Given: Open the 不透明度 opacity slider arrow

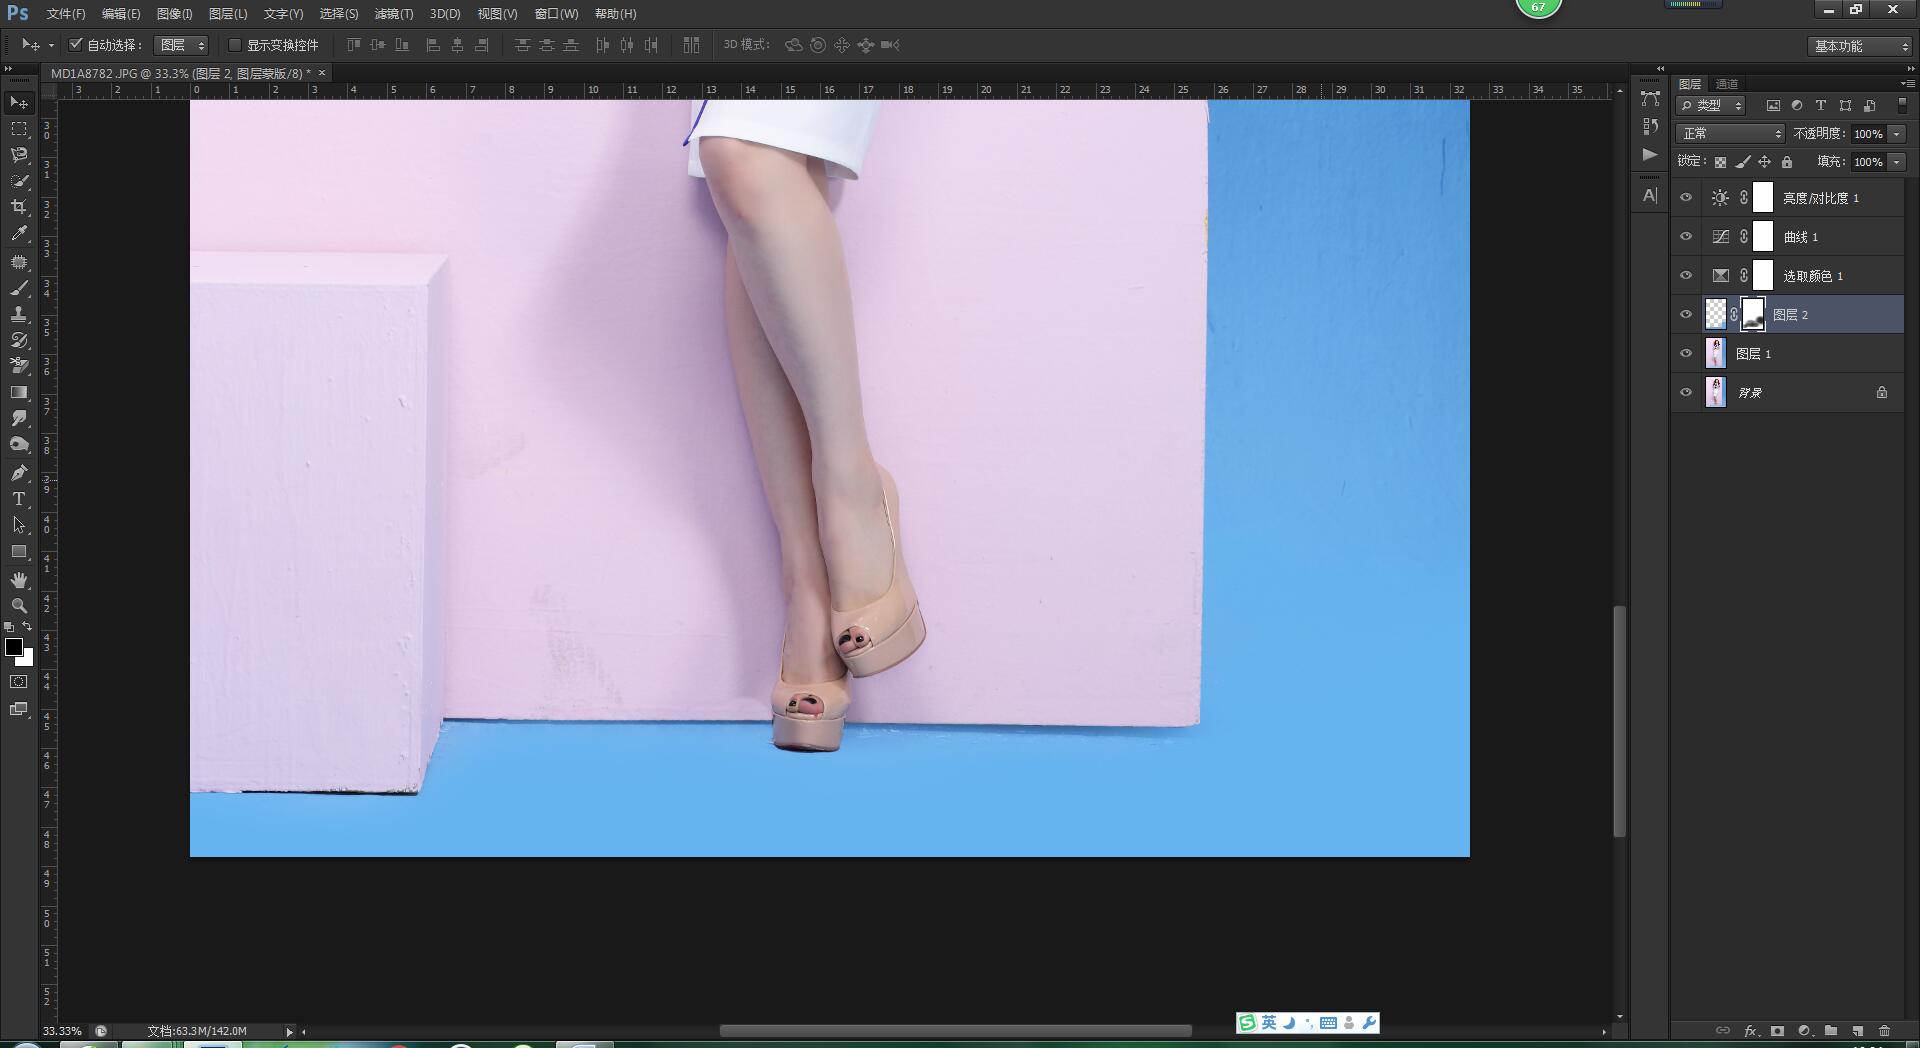Looking at the screenshot, I should click(x=1896, y=134).
